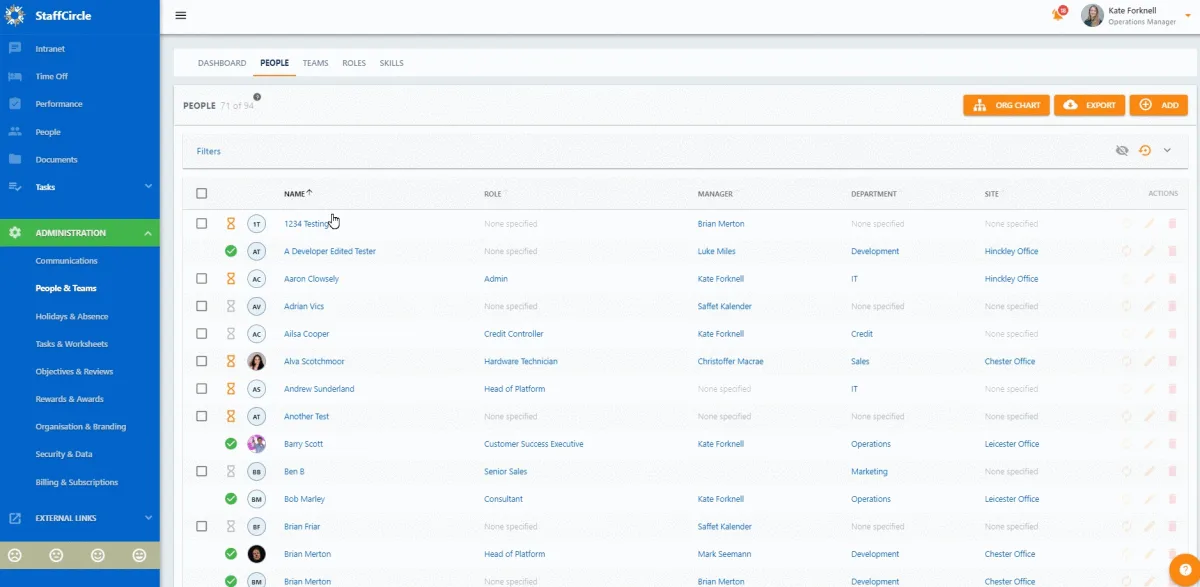The image size is (1200, 587).
Task: Sort table by Manager column
Action: [x=715, y=194]
